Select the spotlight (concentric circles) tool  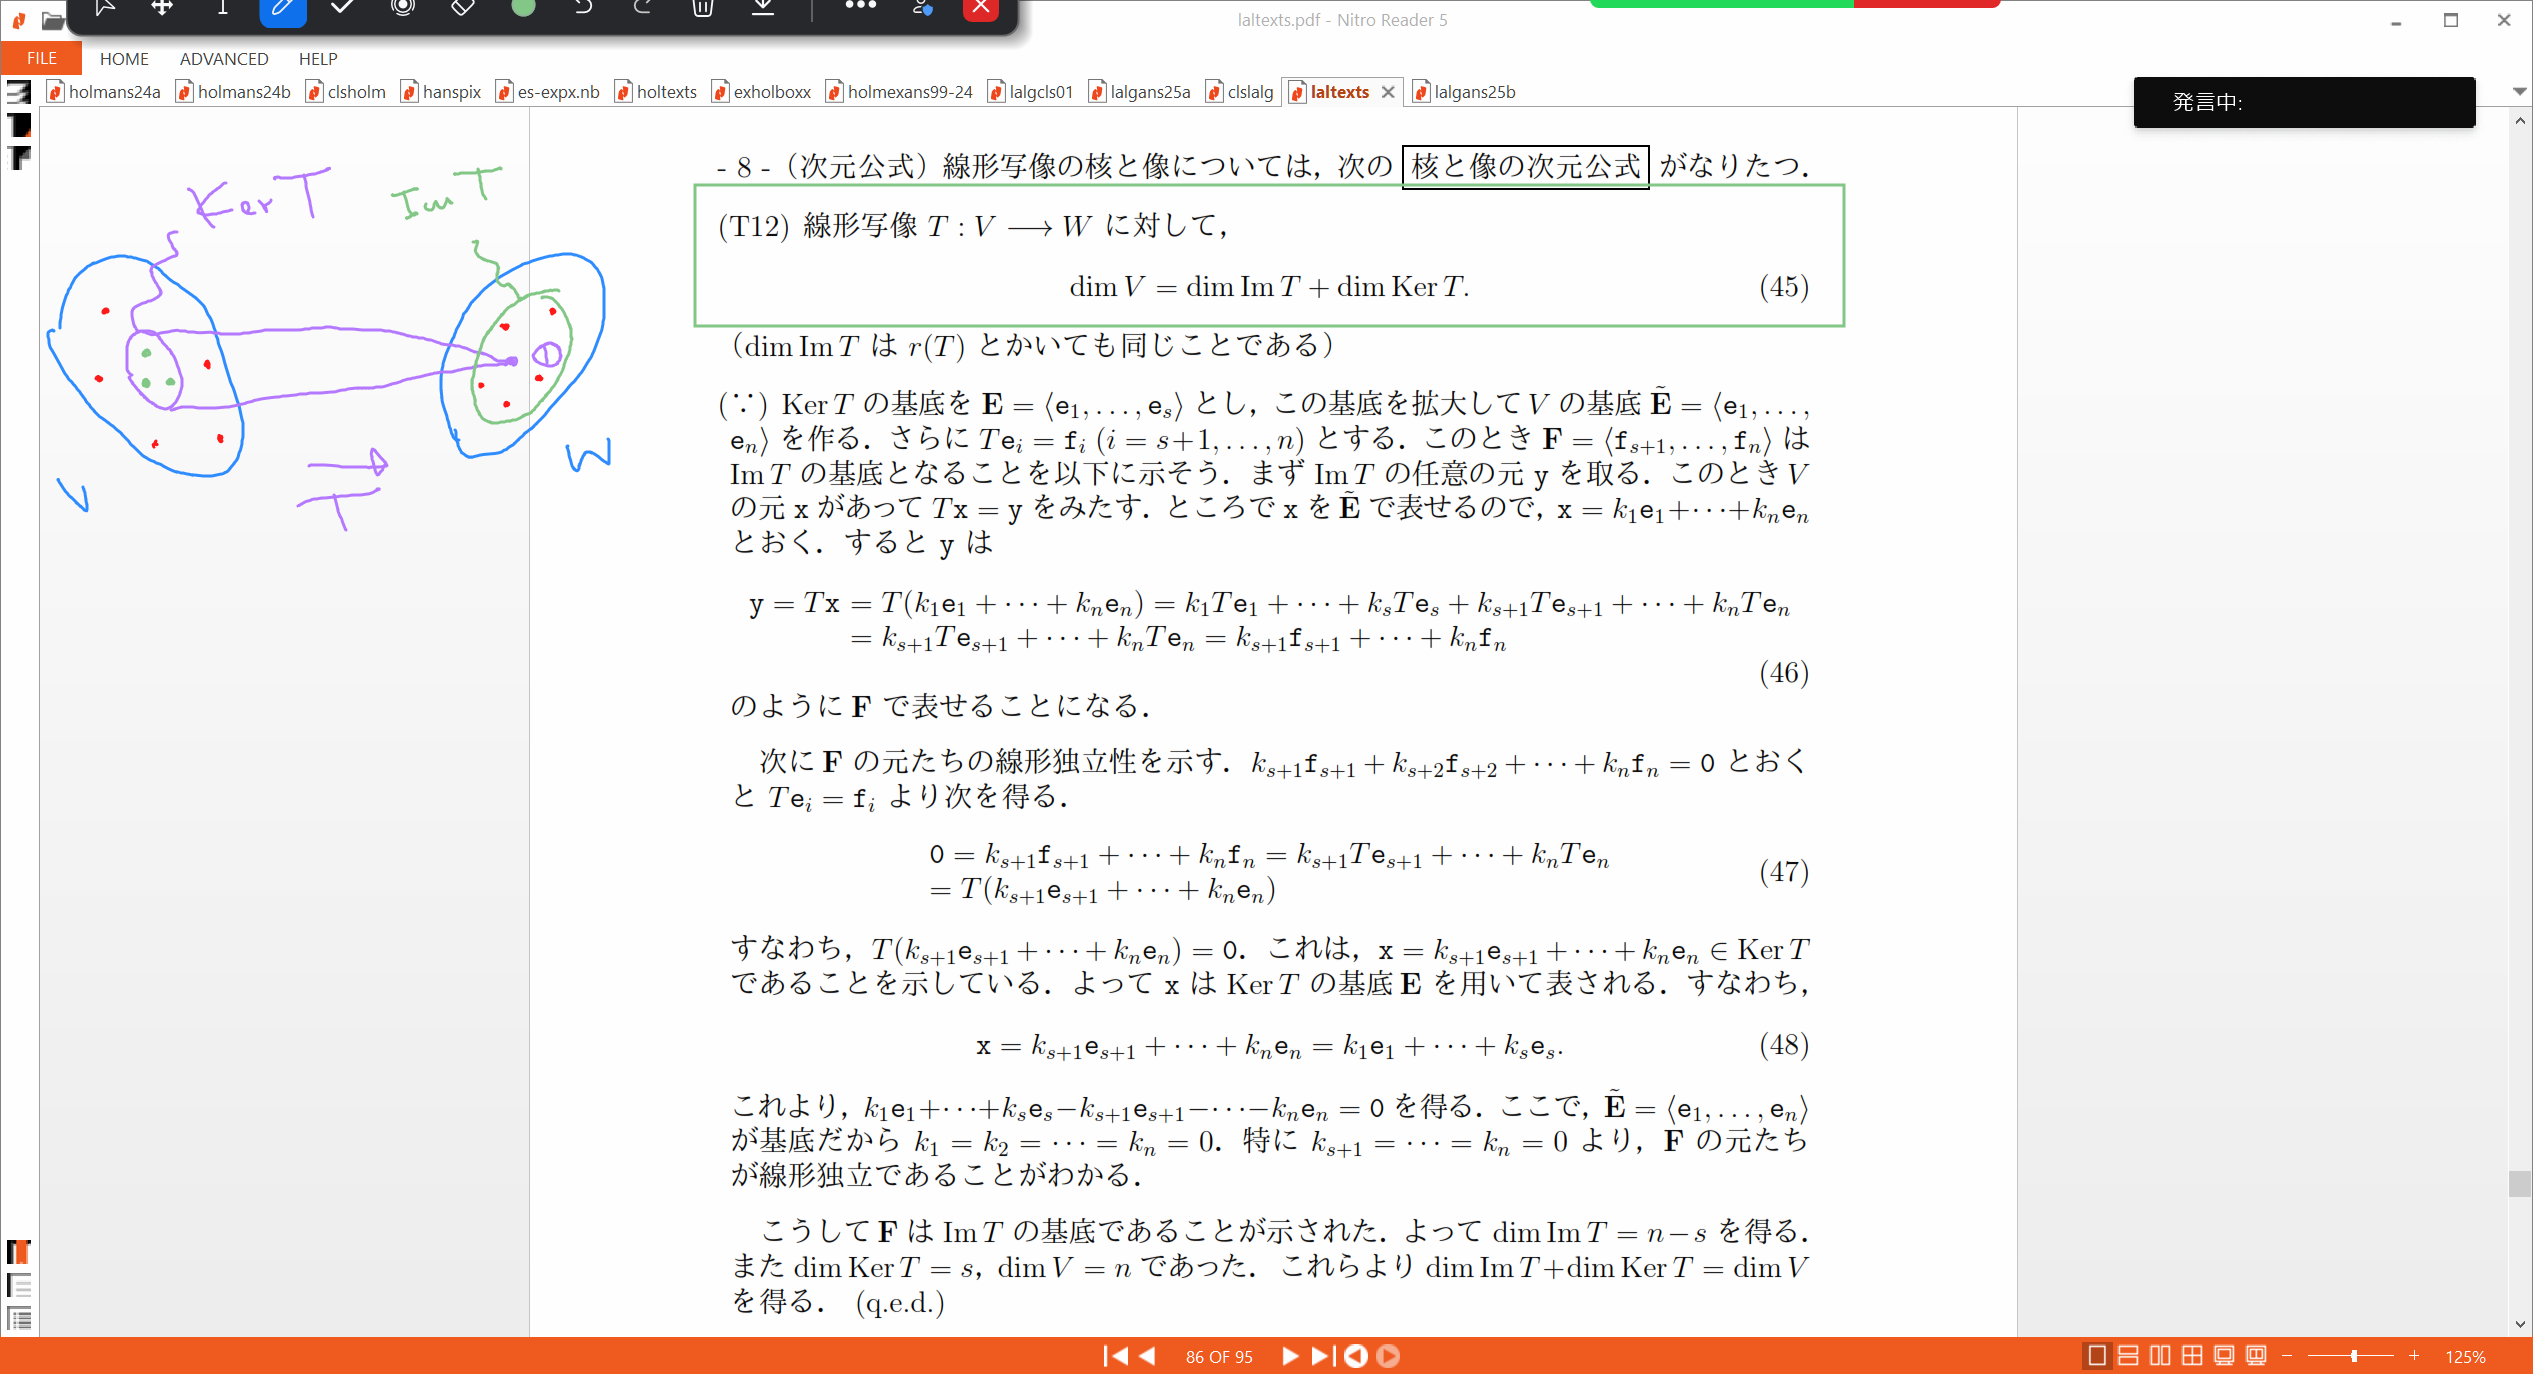click(403, 8)
